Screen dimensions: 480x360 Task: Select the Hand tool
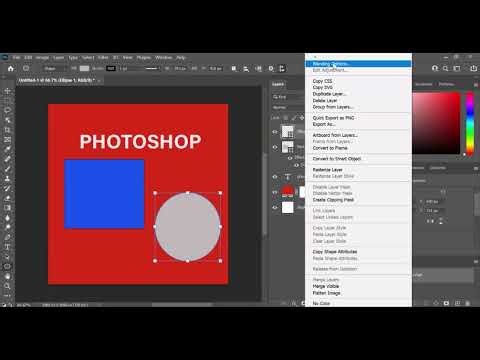point(7,276)
